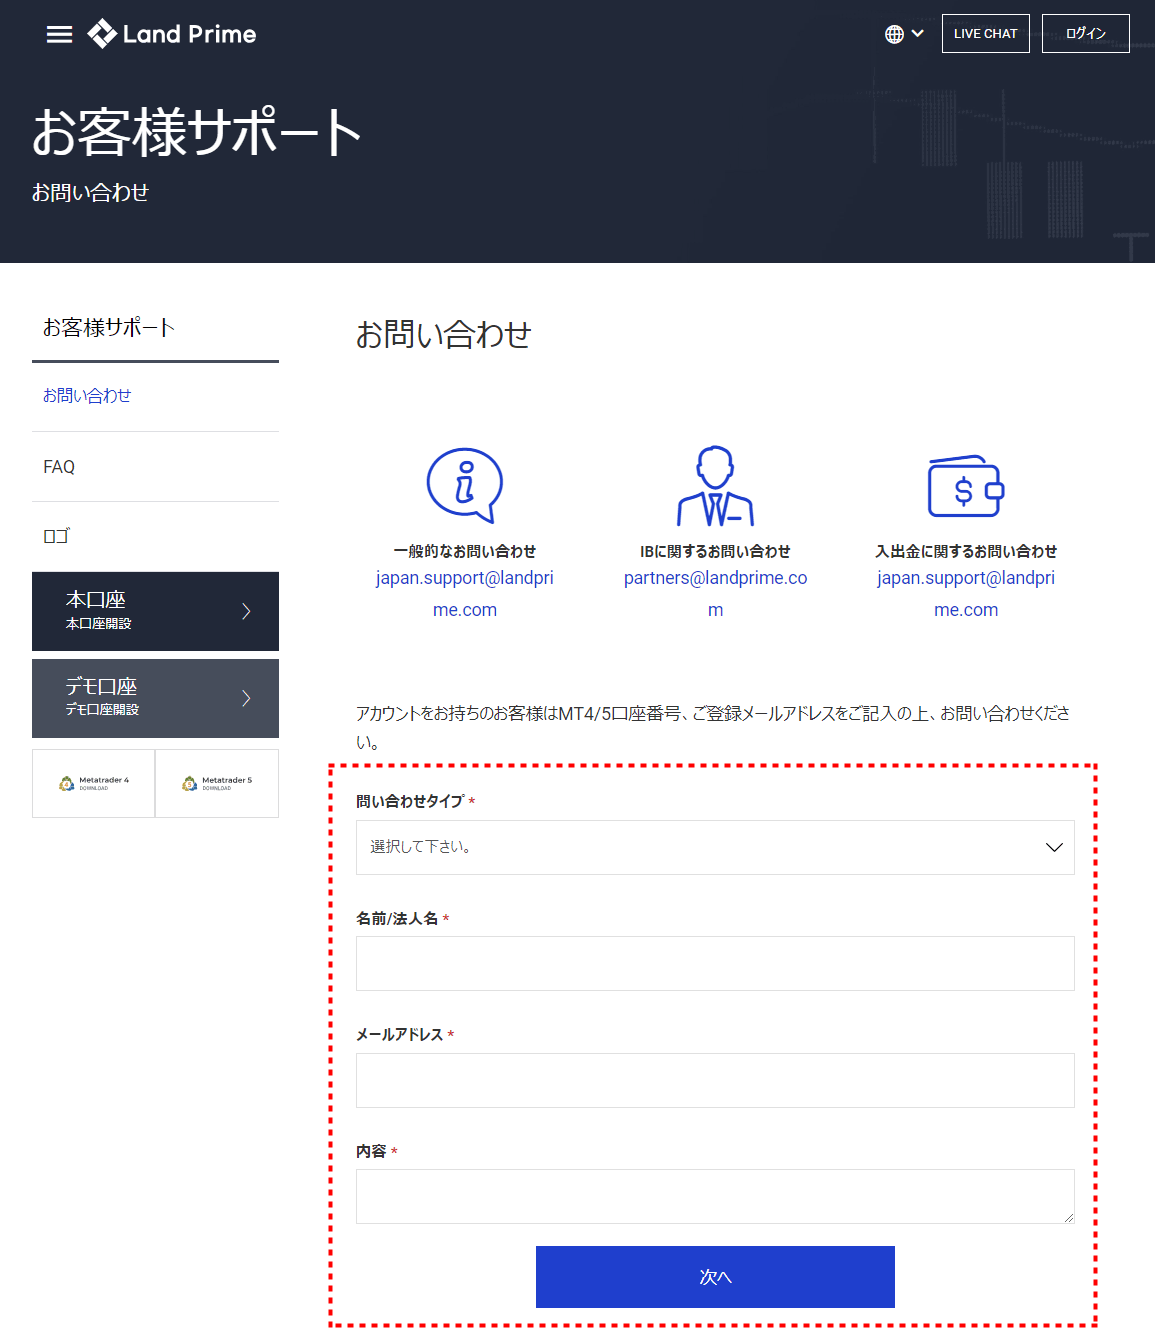
Task: Expand the デモ口座 section chevron
Action: [246, 698]
